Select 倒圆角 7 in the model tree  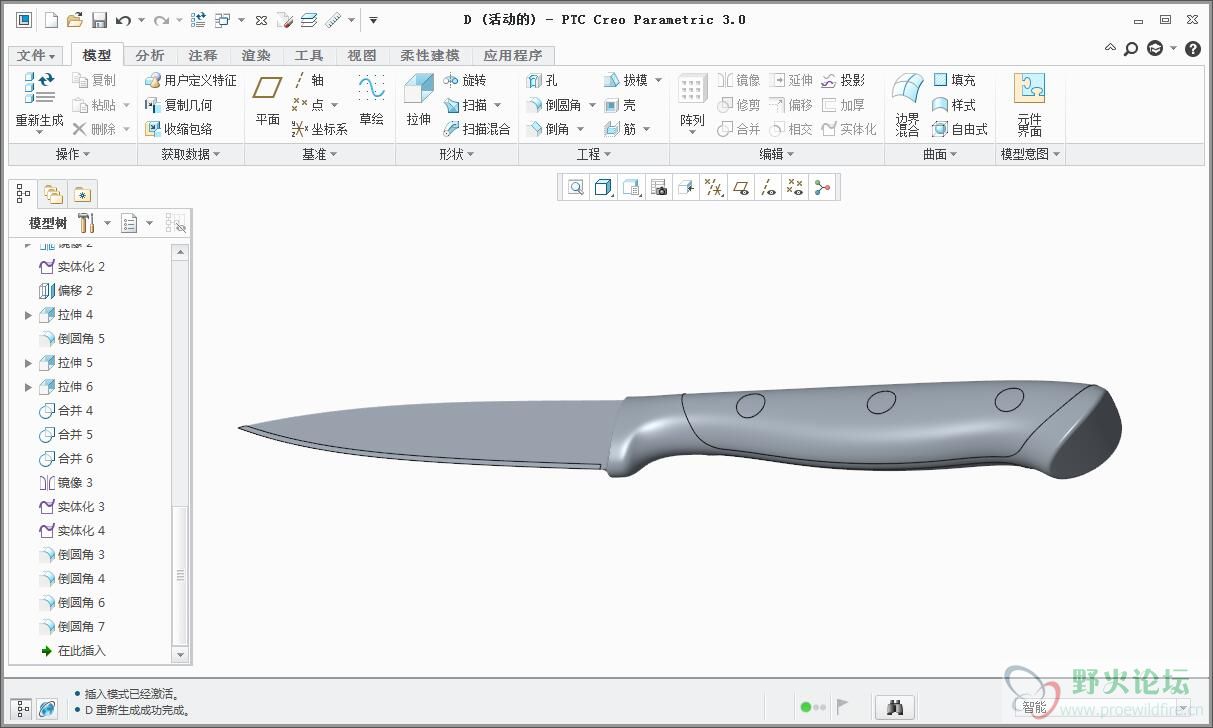(x=72, y=627)
